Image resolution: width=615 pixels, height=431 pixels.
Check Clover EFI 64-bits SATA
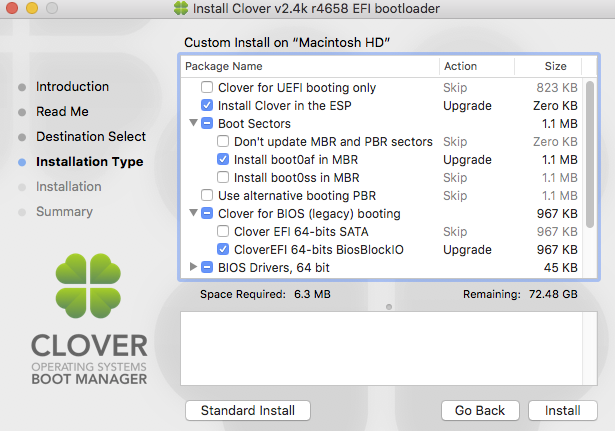click(223, 231)
